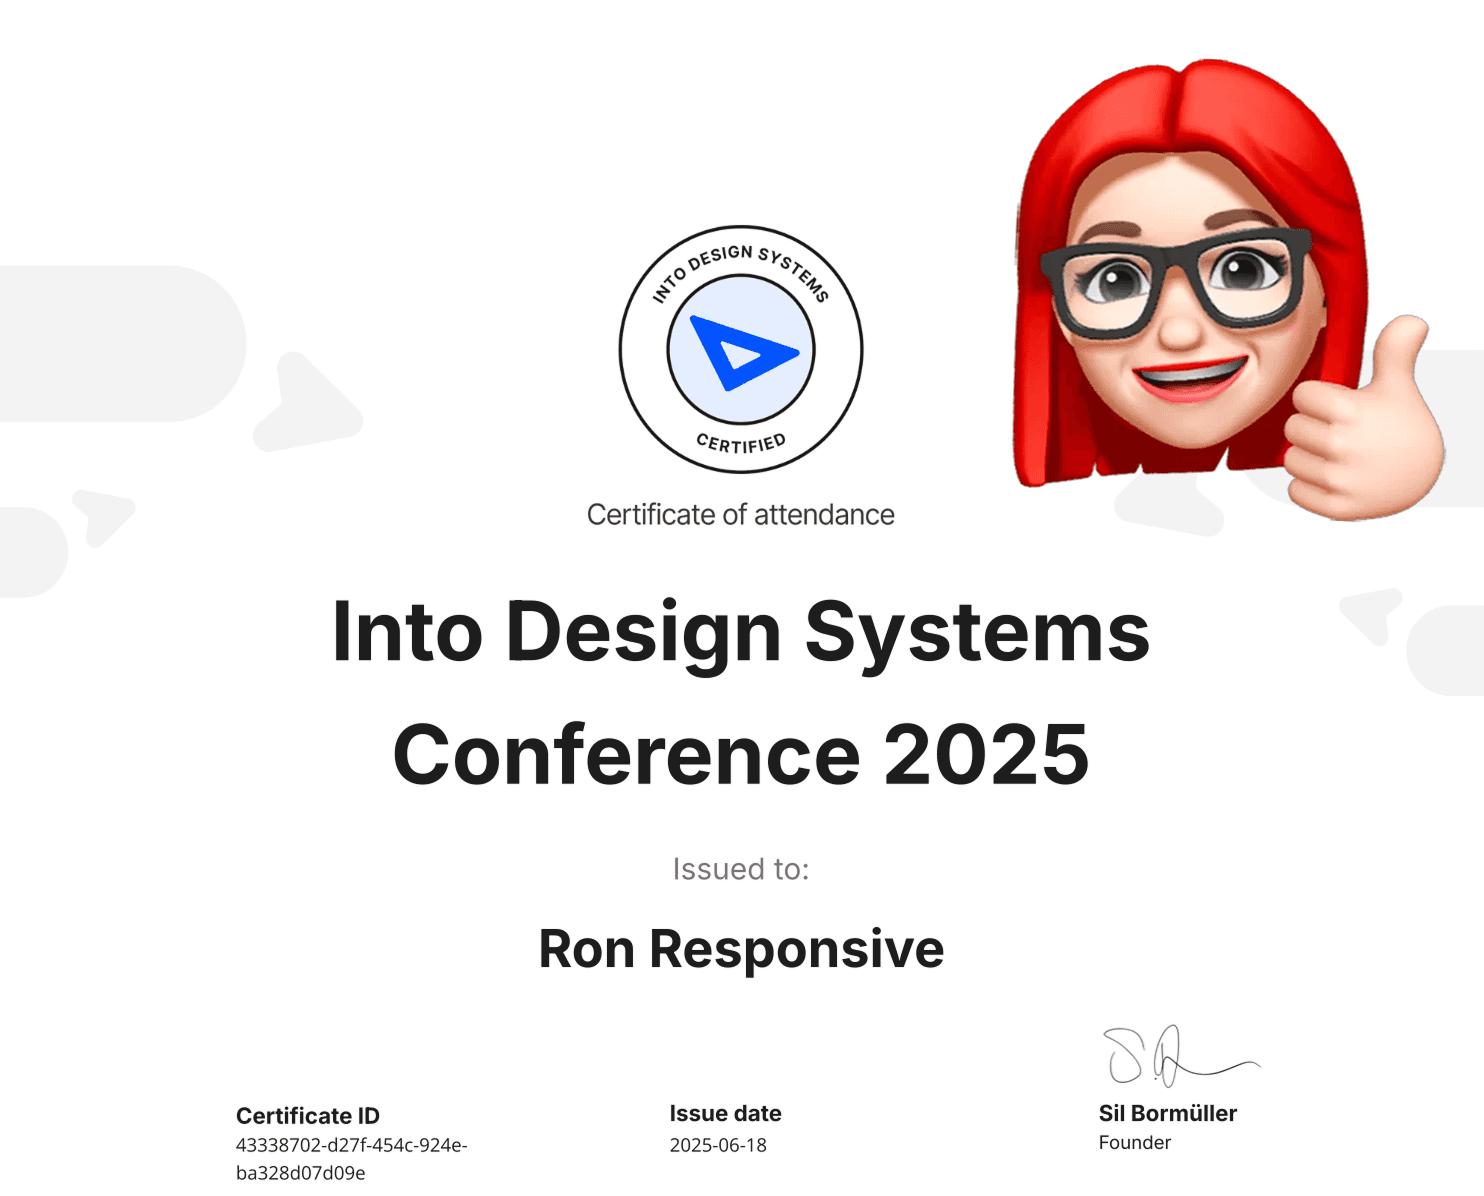Click the Into Design Systems Certified badge
This screenshot has height=1196, width=1484.
coord(741,349)
